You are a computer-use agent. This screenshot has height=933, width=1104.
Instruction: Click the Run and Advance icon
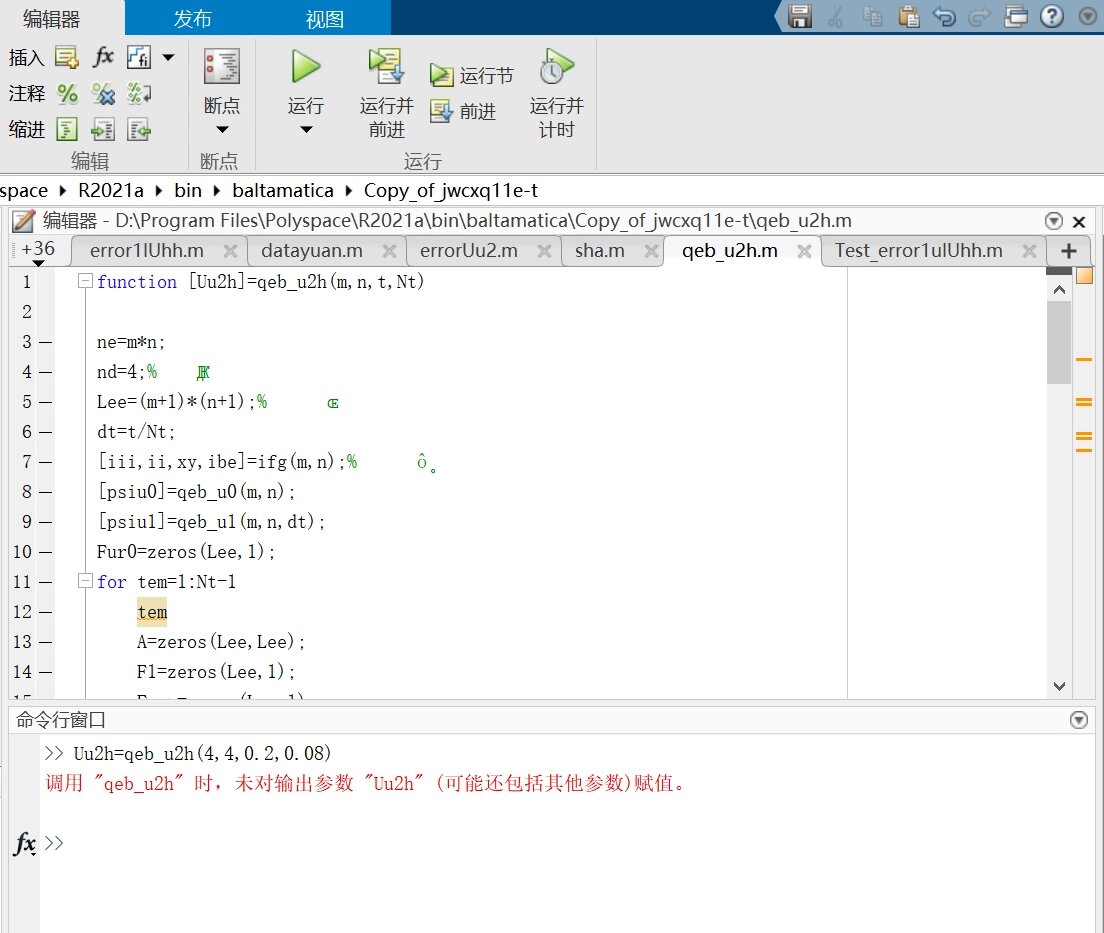pyautogui.click(x=385, y=68)
